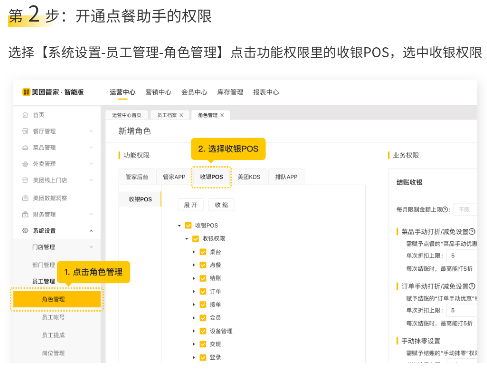Image resolution: width=487 pixels, height=370 pixels.
Task: Expand the 桌台 tree node arrow
Action: point(194,252)
